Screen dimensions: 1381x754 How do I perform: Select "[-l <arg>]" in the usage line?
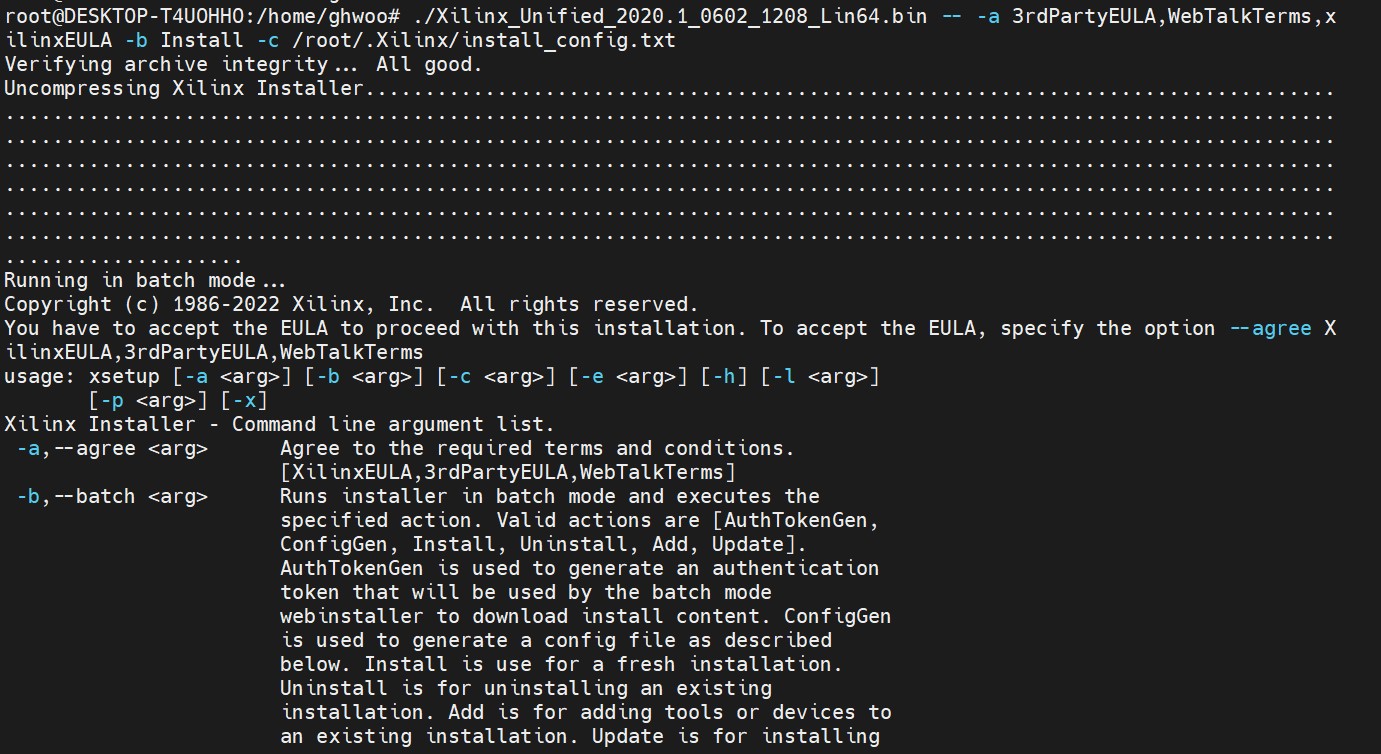[821, 377]
